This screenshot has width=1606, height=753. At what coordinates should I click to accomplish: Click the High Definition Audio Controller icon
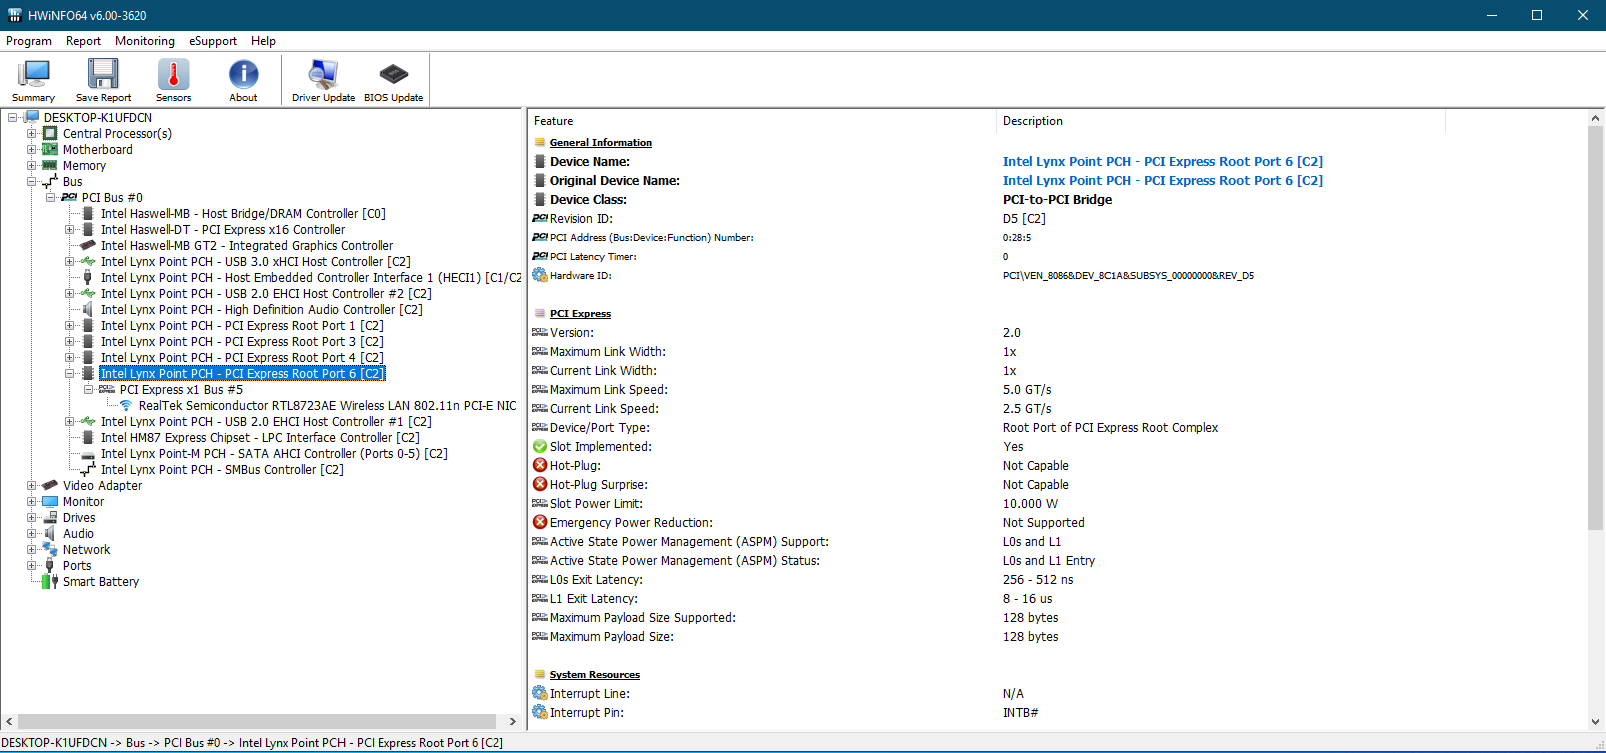[88, 310]
